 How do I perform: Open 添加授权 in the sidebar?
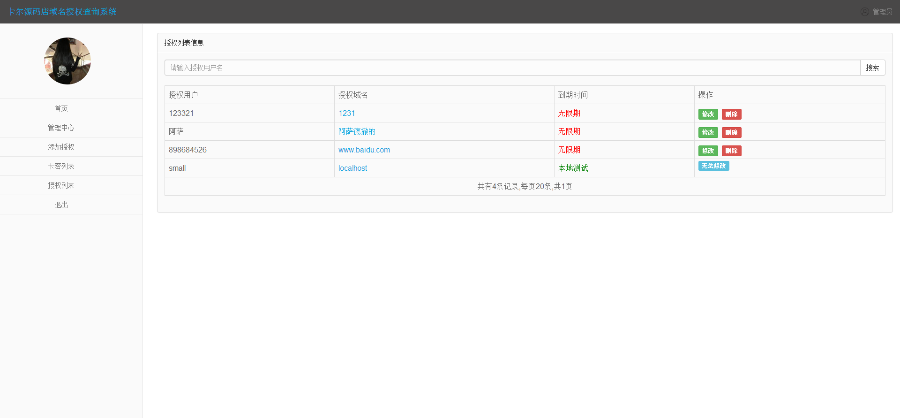(61, 147)
